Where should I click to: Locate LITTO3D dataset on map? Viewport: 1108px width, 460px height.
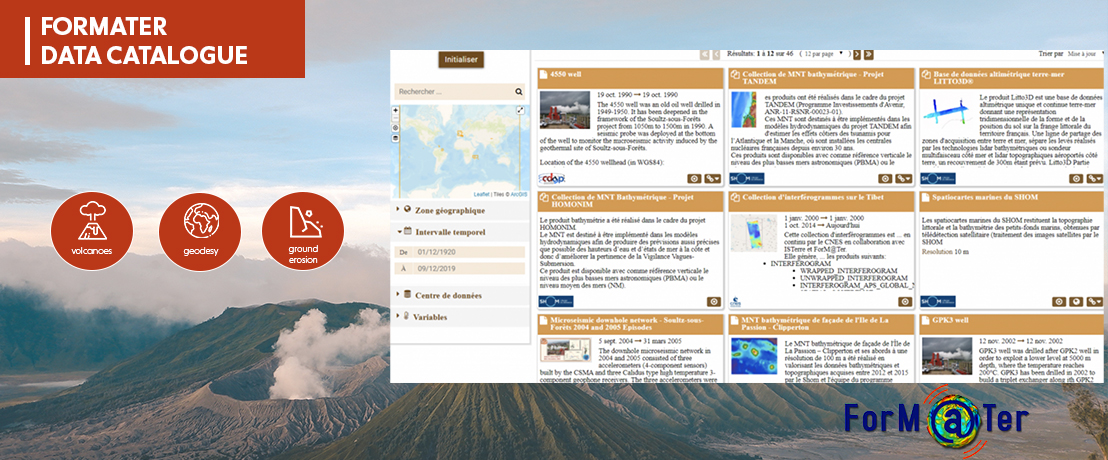tap(1076, 179)
